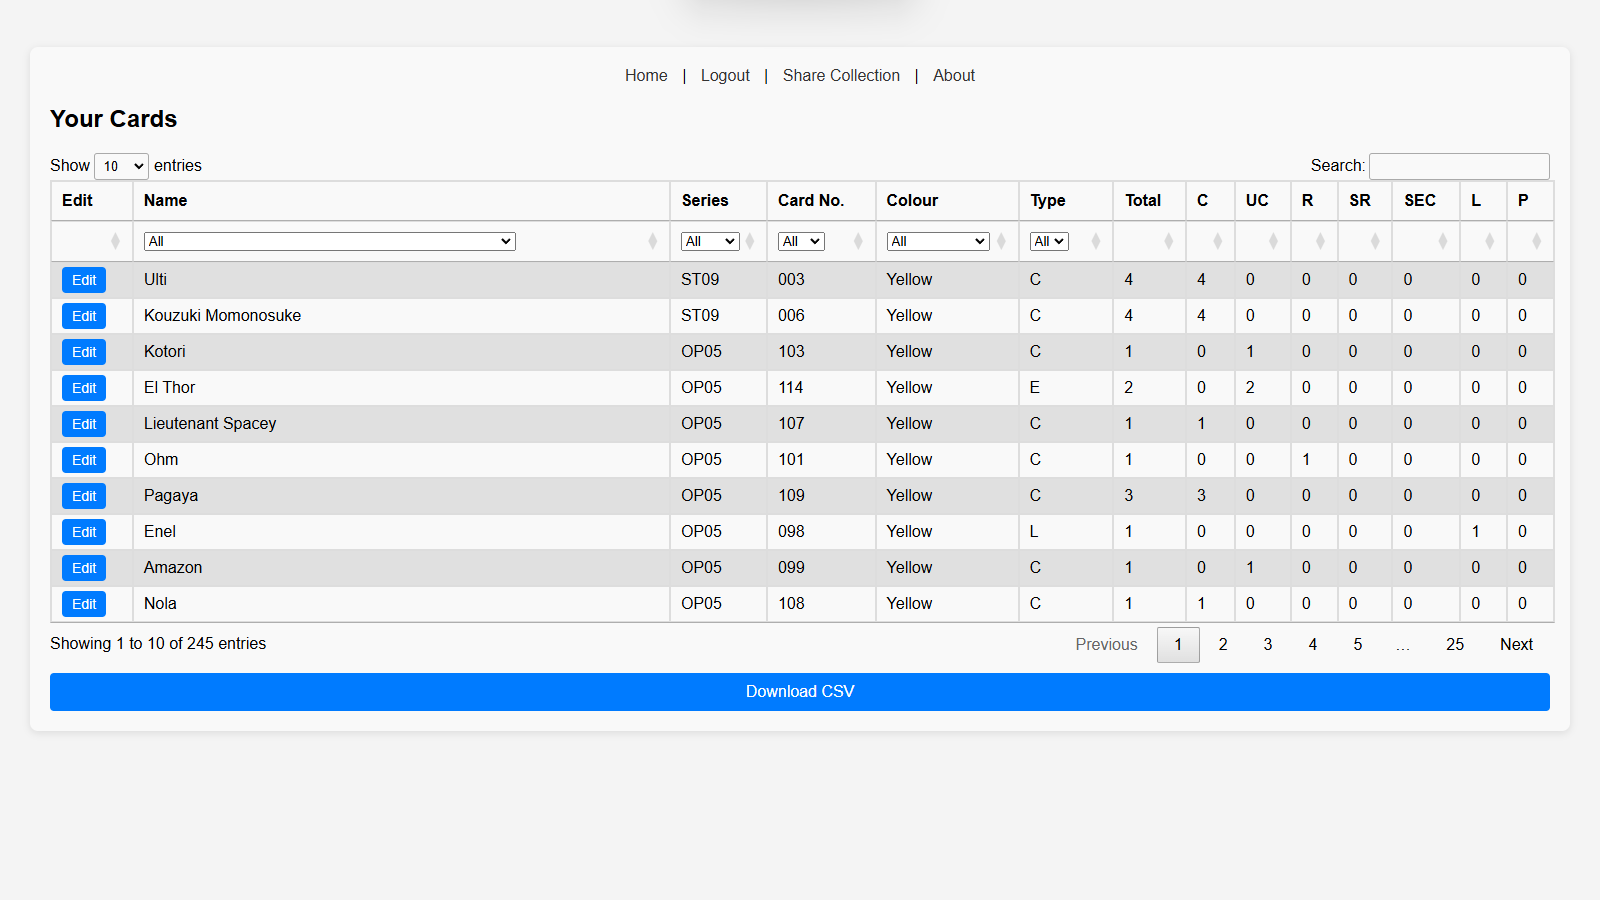1600x900 pixels.
Task: Click the card number 098 cell
Action: click(x=821, y=532)
